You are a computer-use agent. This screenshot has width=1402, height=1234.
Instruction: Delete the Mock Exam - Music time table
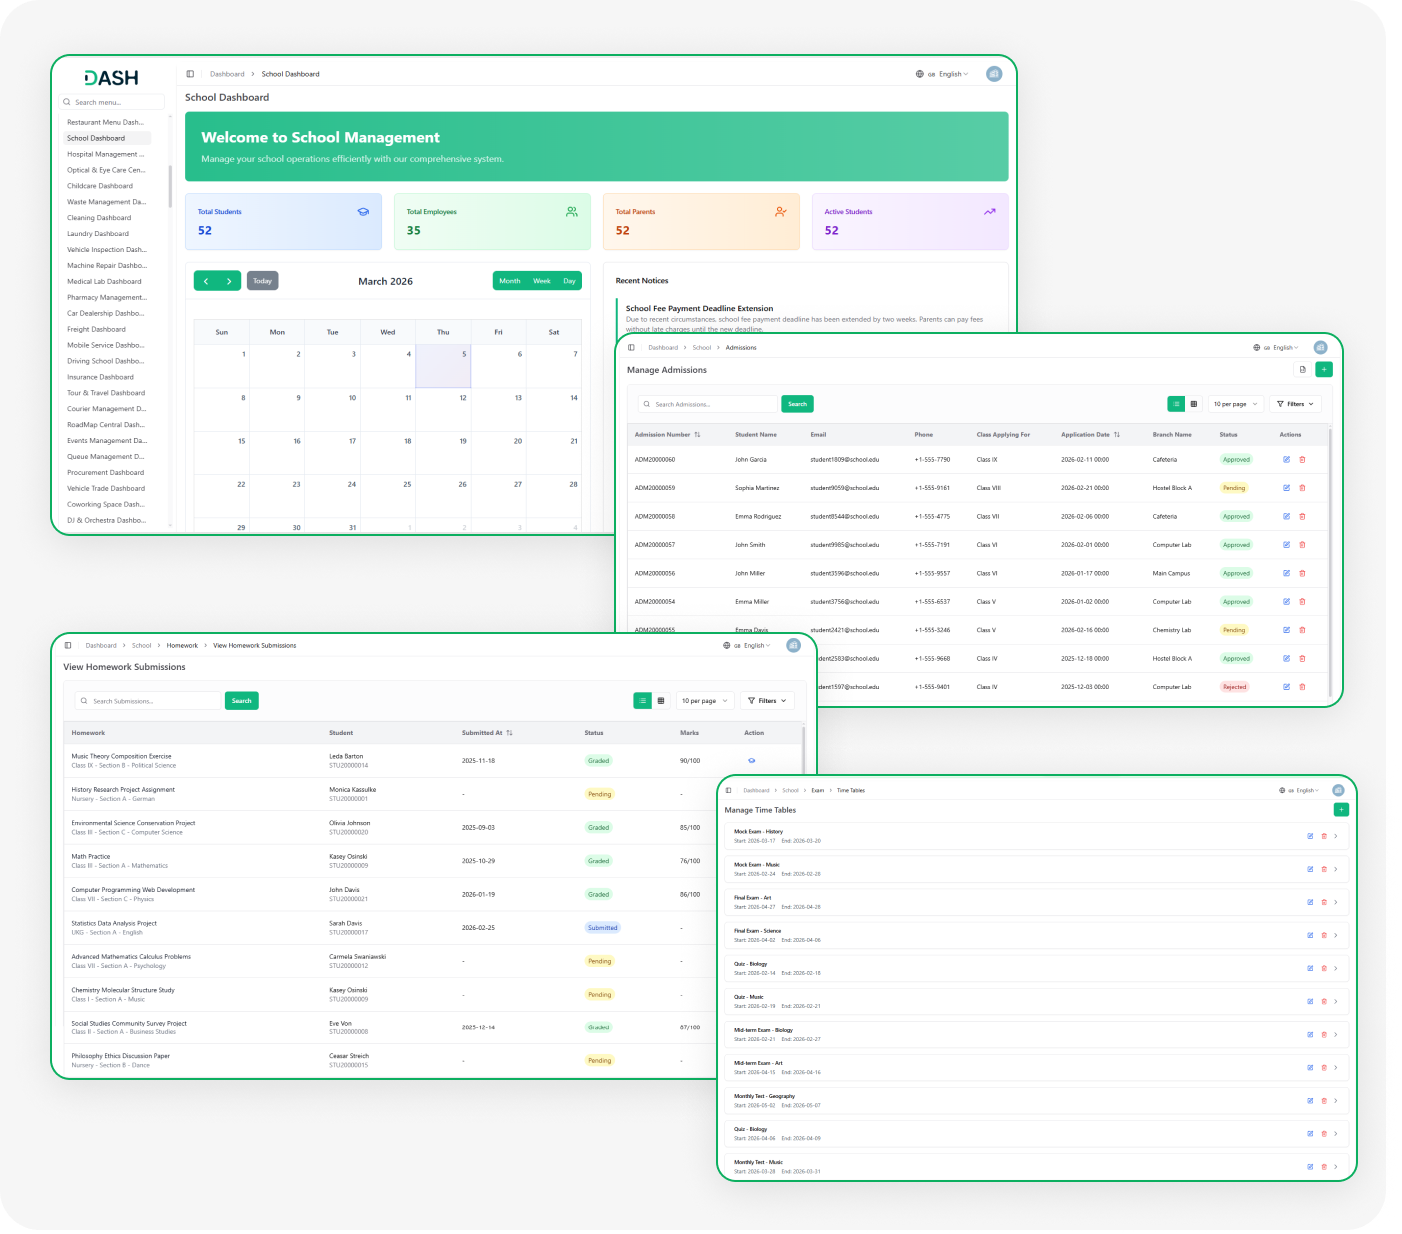tap(1324, 869)
